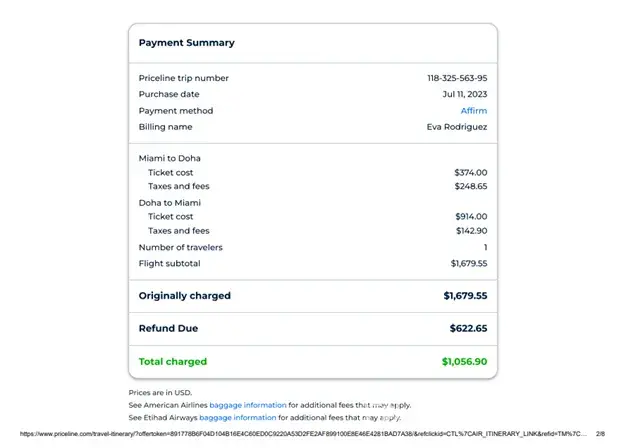This screenshot has height=448, width=626.
Task: Click the 2/8 page number indicator
Action: pyautogui.click(x=600, y=434)
